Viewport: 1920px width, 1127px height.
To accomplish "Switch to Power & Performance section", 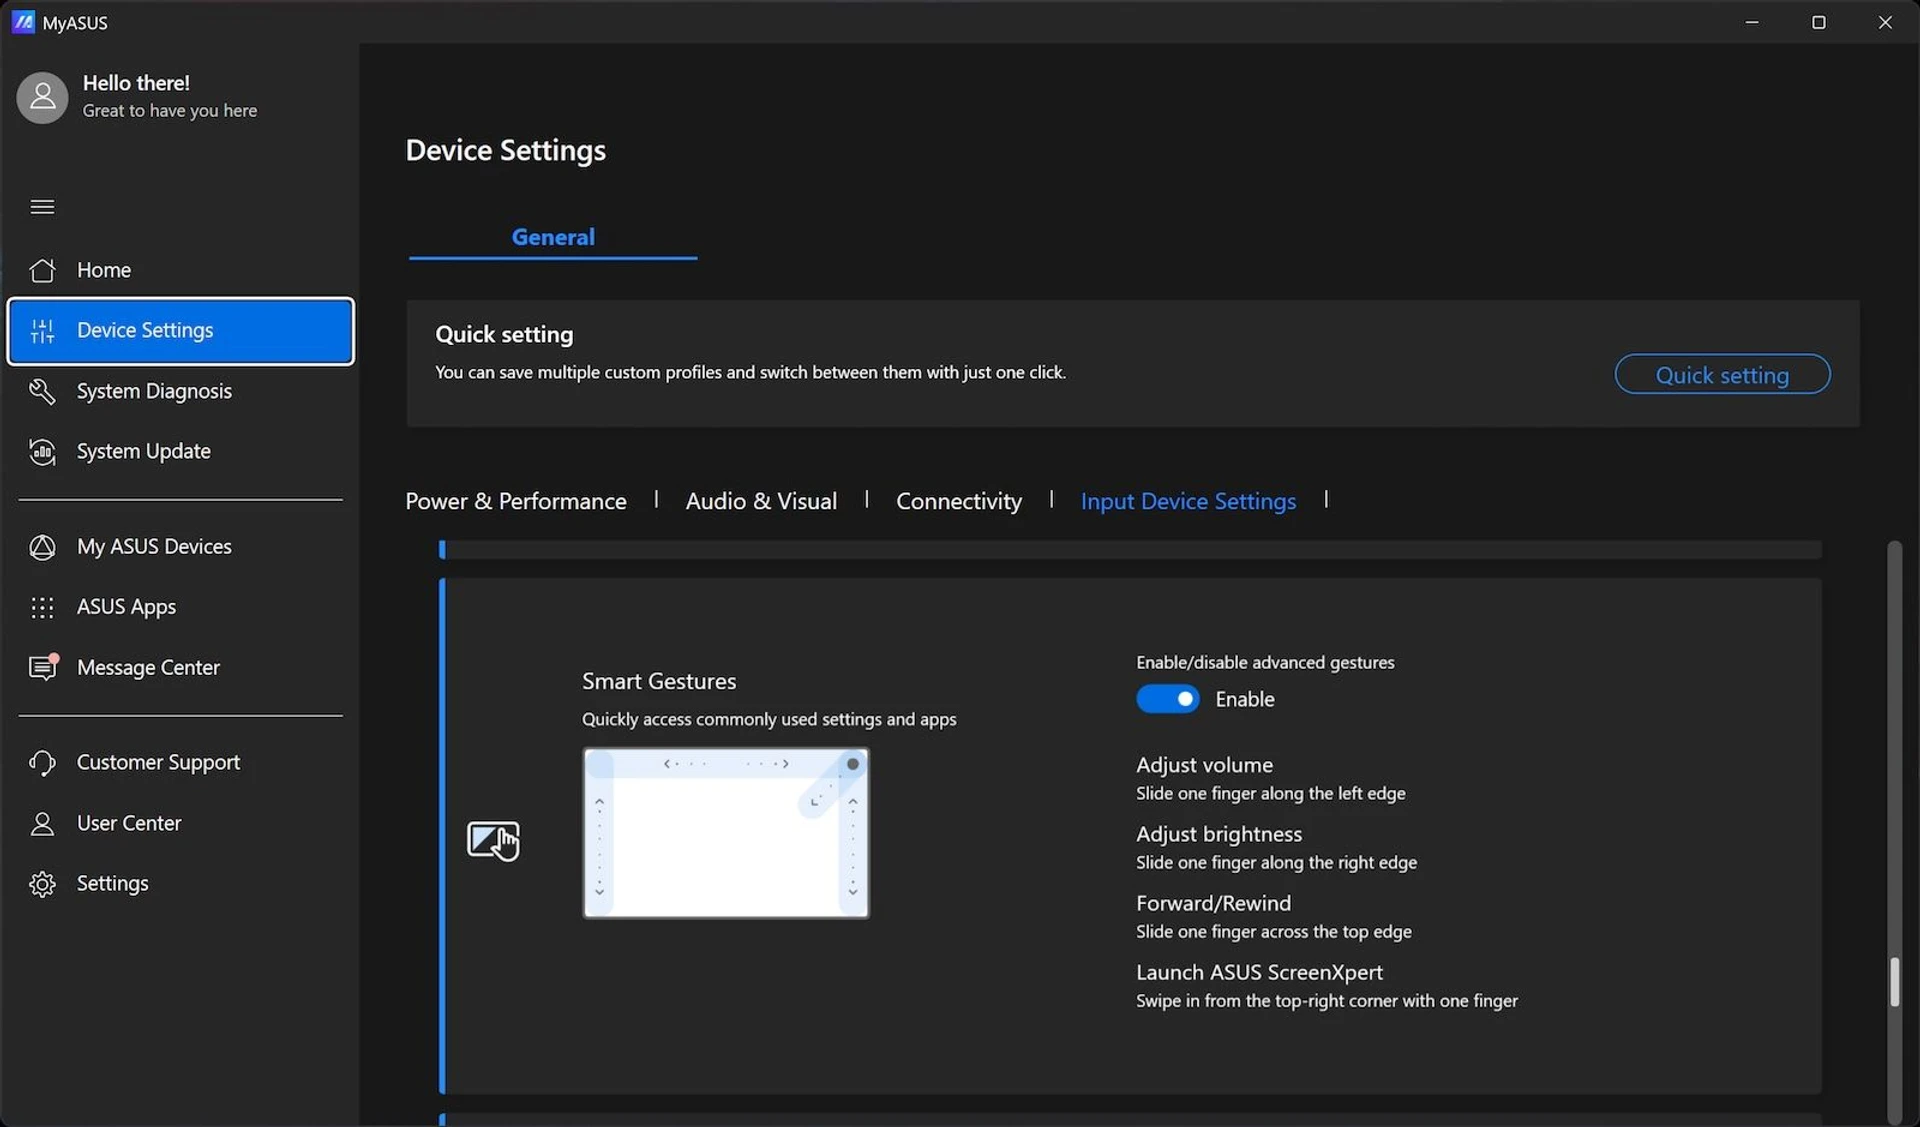I will (x=516, y=501).
